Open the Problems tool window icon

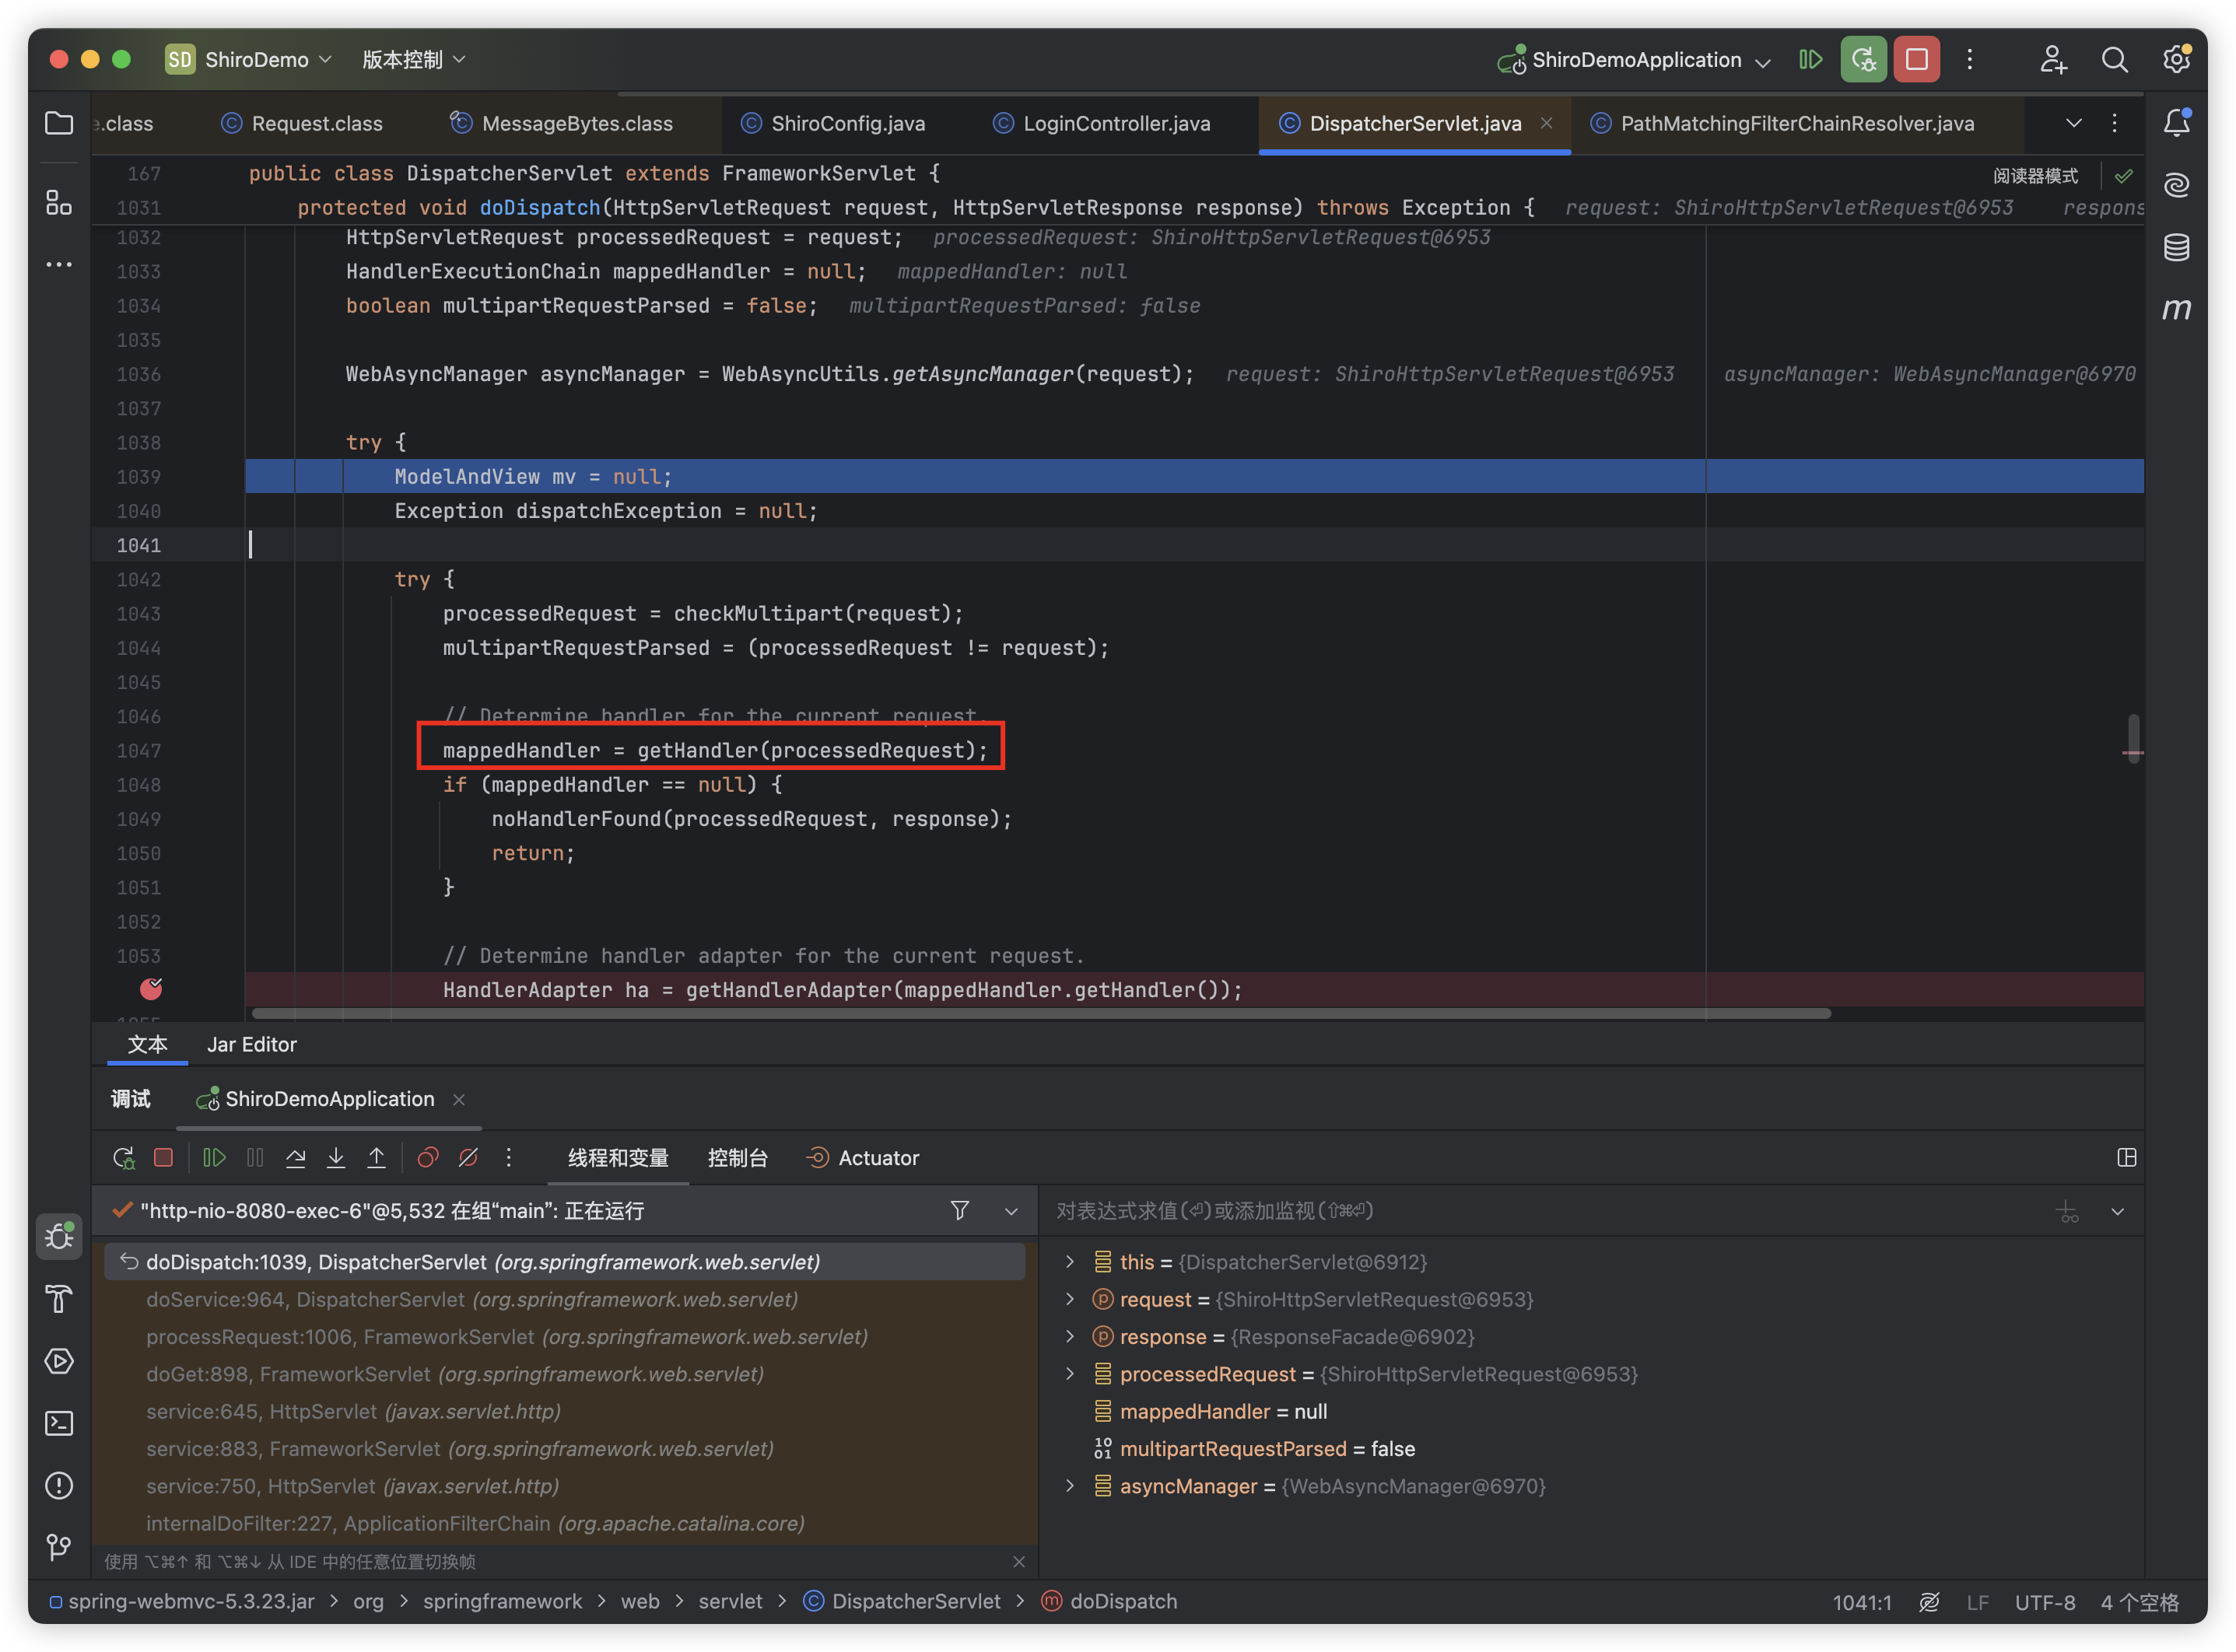[x=59, y=1485]
